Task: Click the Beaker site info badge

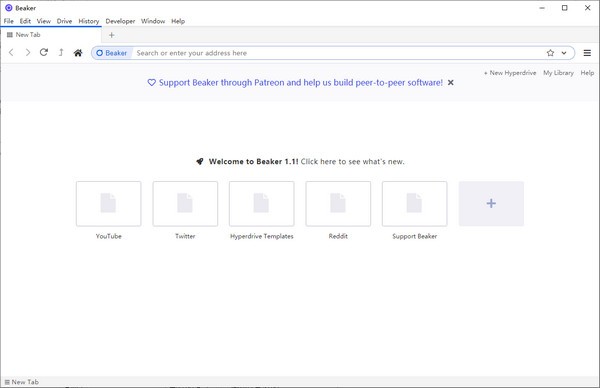Action: pyautogui.click(x=112, y=53)
